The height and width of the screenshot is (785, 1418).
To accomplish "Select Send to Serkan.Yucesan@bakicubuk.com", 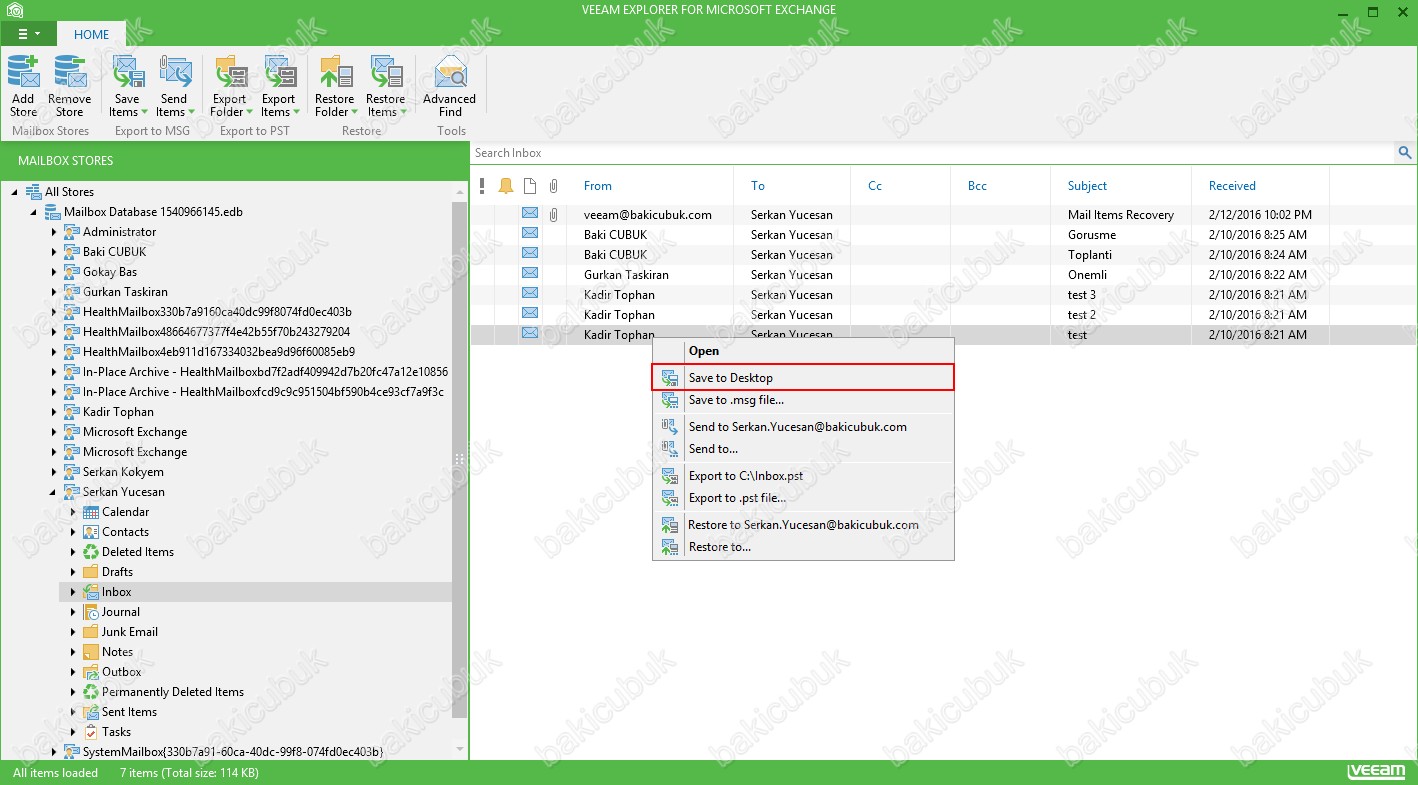I will click(804, 427).
